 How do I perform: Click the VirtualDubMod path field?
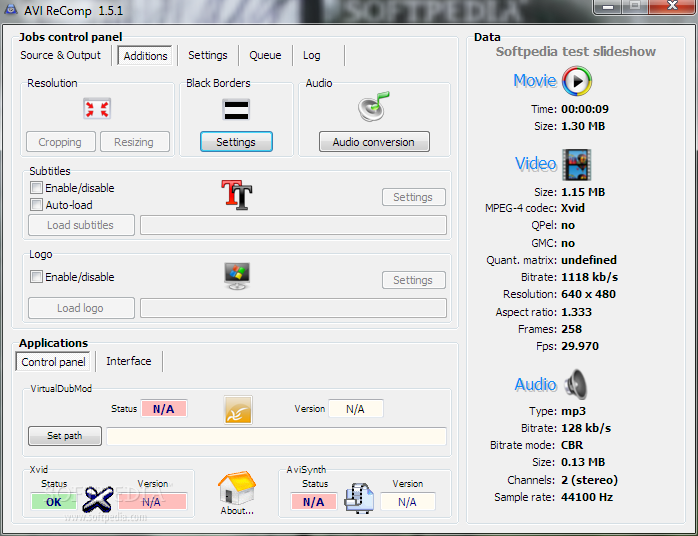coord(276,436)
